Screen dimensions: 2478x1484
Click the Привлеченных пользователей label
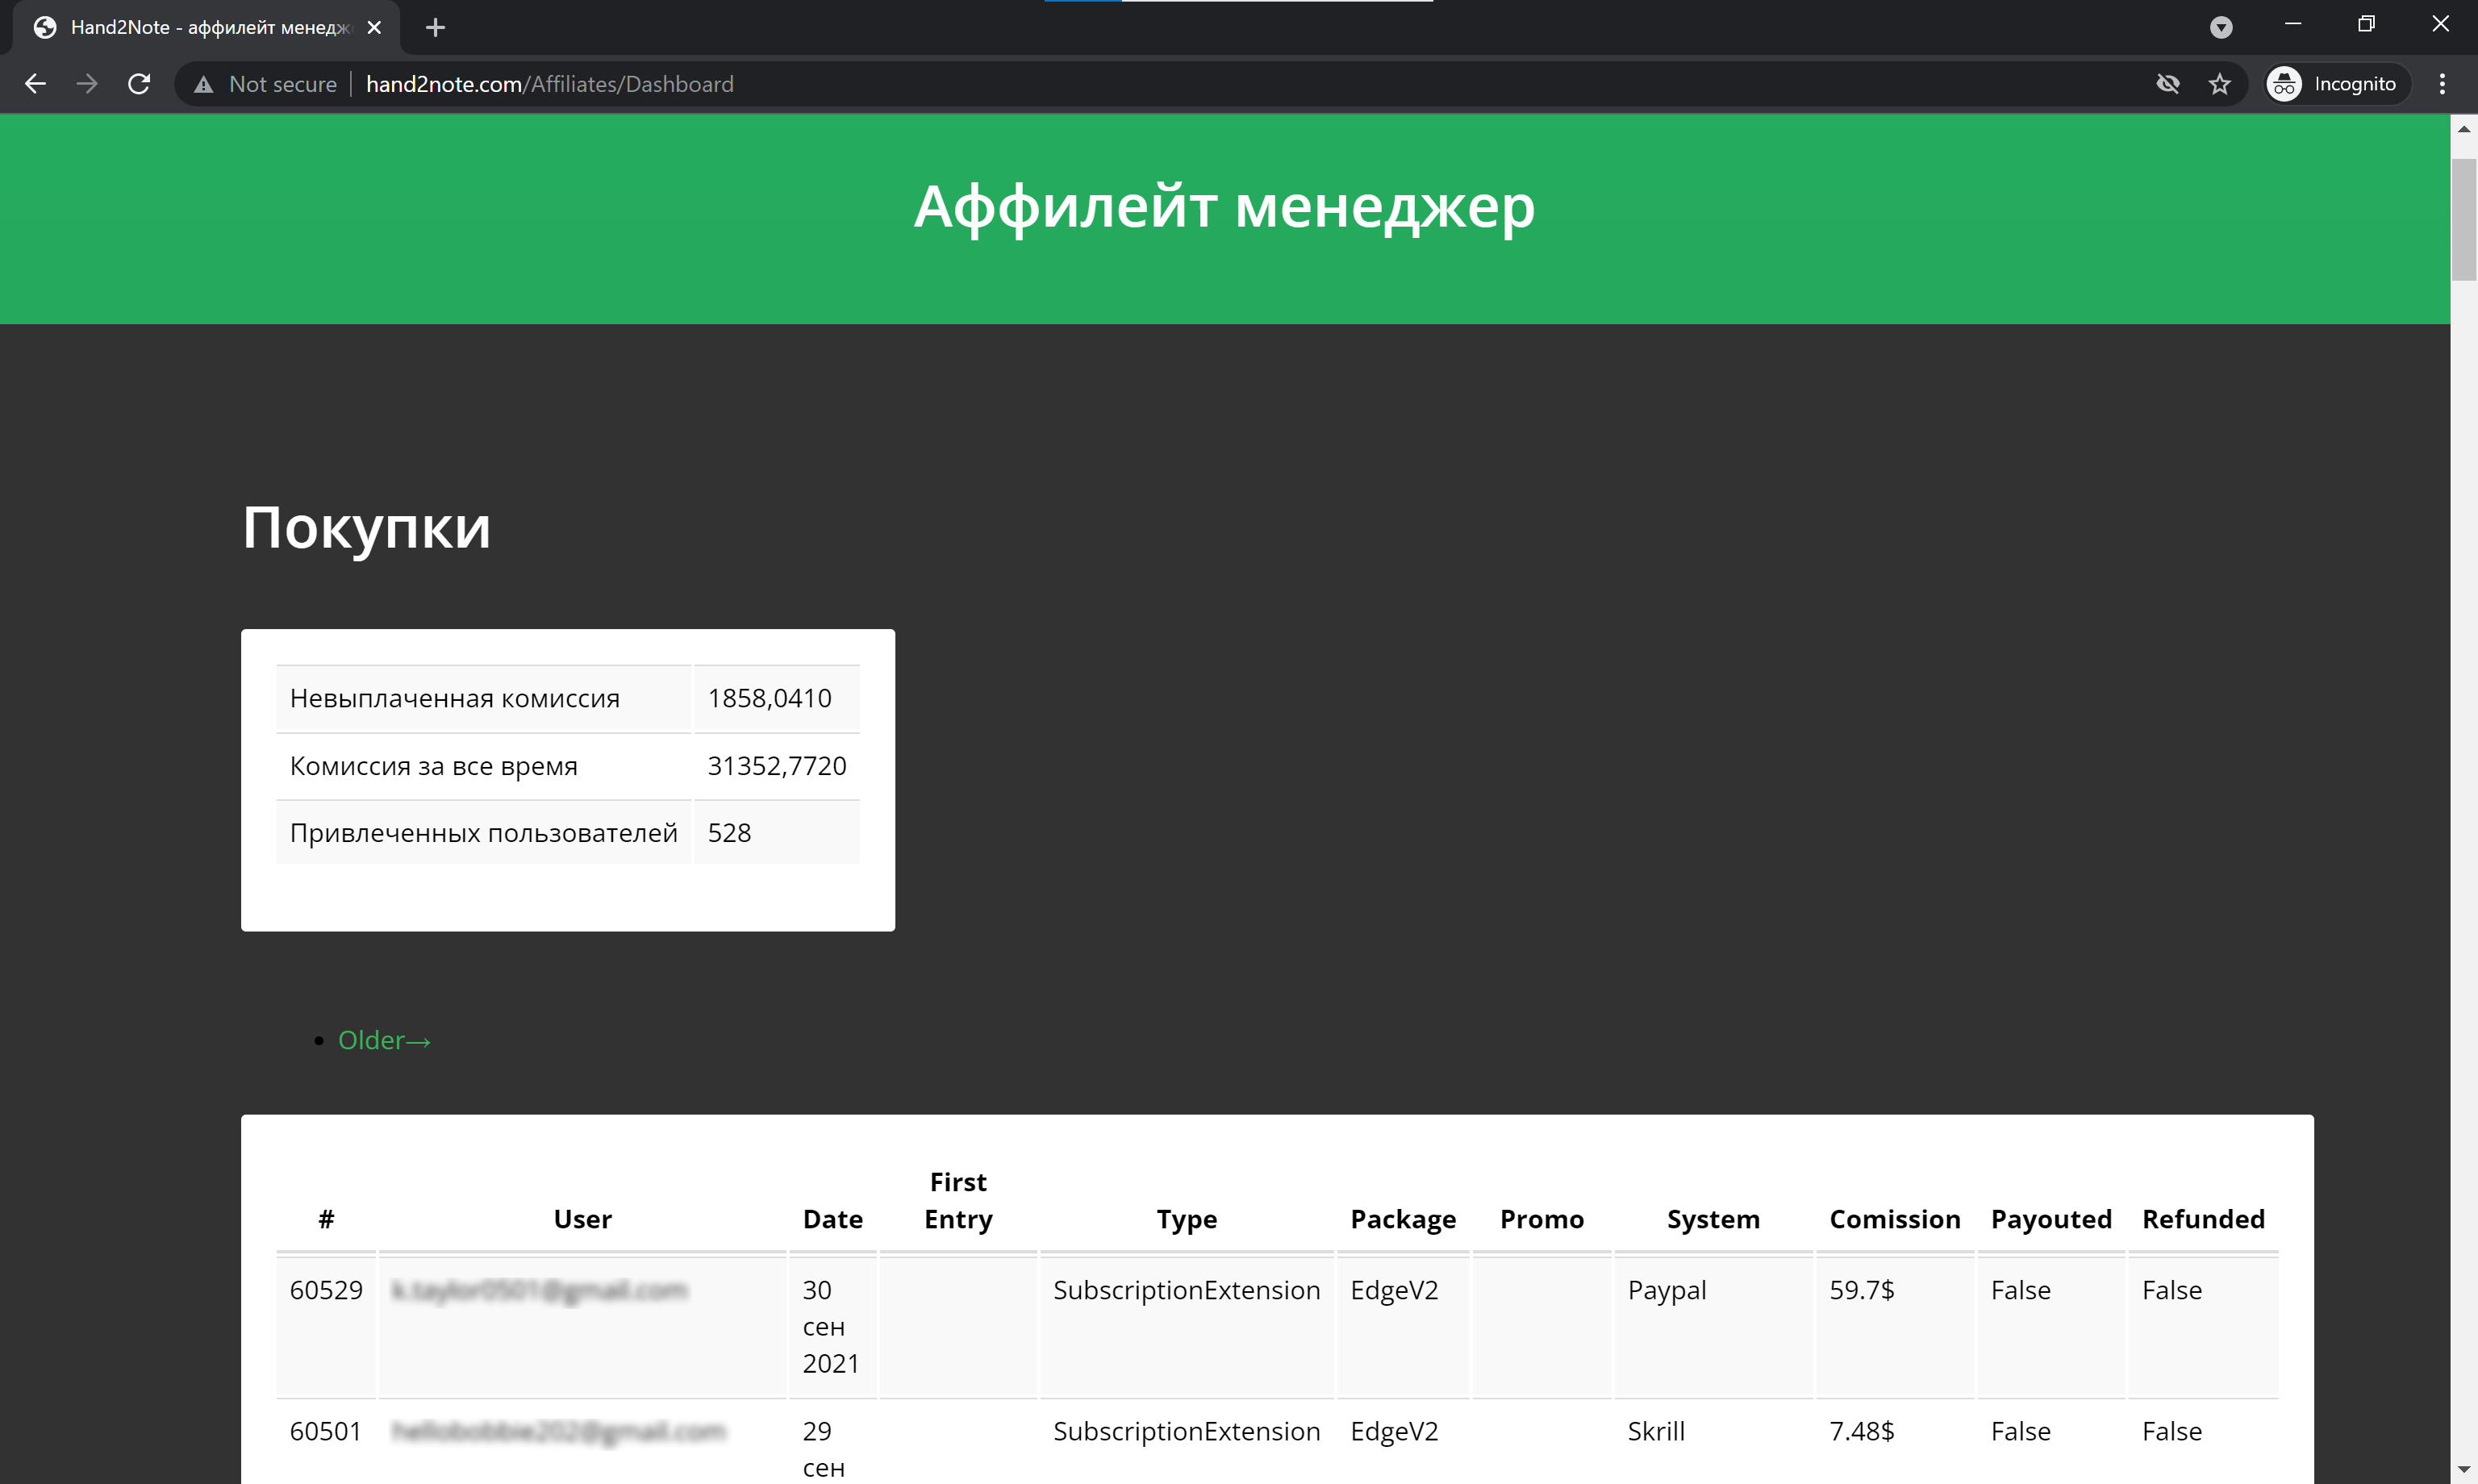[x=483, y=832]
